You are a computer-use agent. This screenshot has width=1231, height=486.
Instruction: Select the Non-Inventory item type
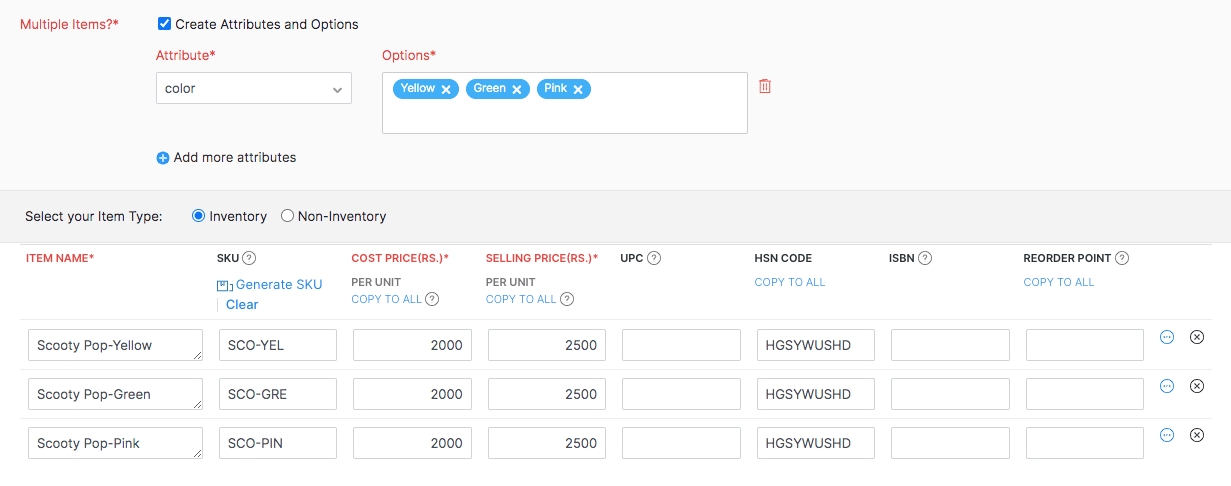[288, 216]
